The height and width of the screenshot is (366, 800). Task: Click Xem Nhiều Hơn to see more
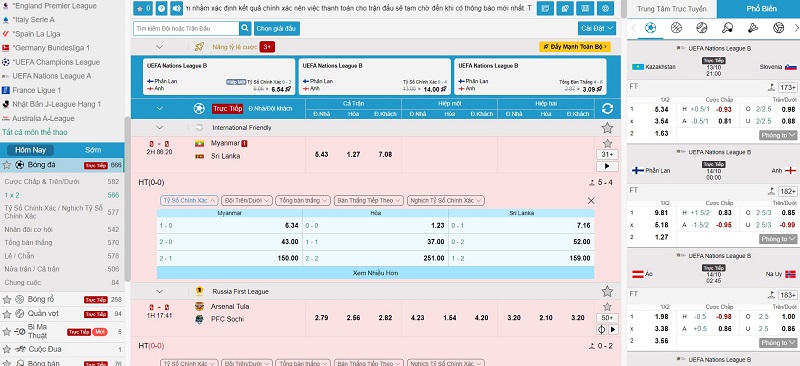pos(376,273)
